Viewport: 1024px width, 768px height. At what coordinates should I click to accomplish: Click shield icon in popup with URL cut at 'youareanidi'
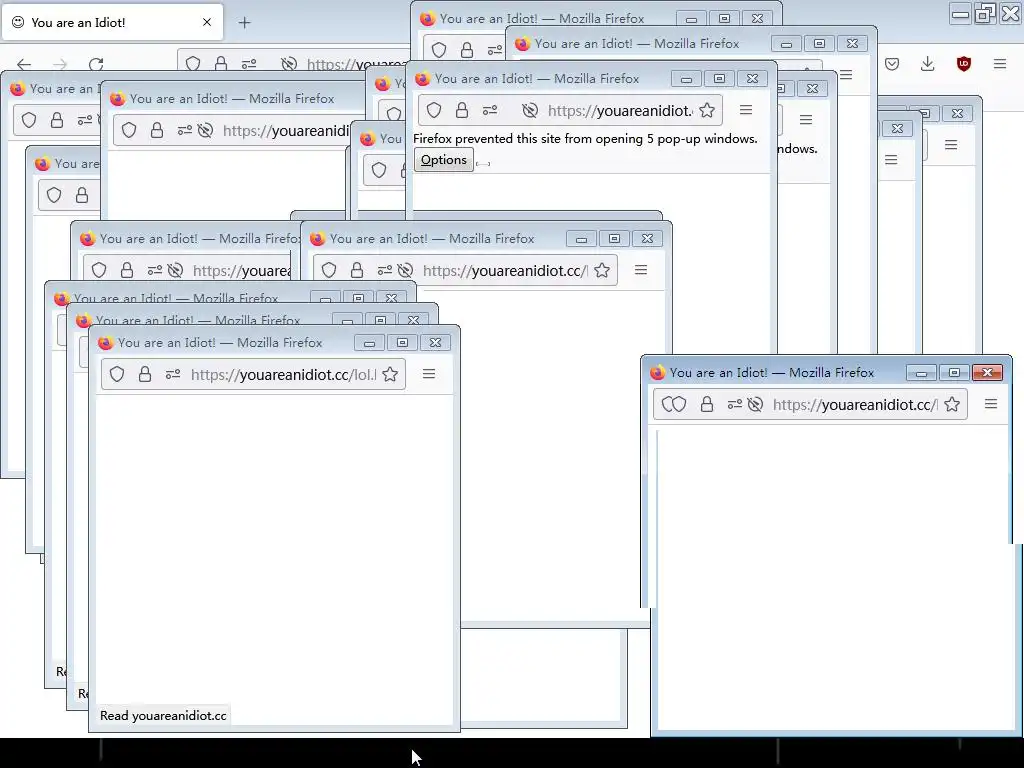pyautogui.click(x=129, y=131)
